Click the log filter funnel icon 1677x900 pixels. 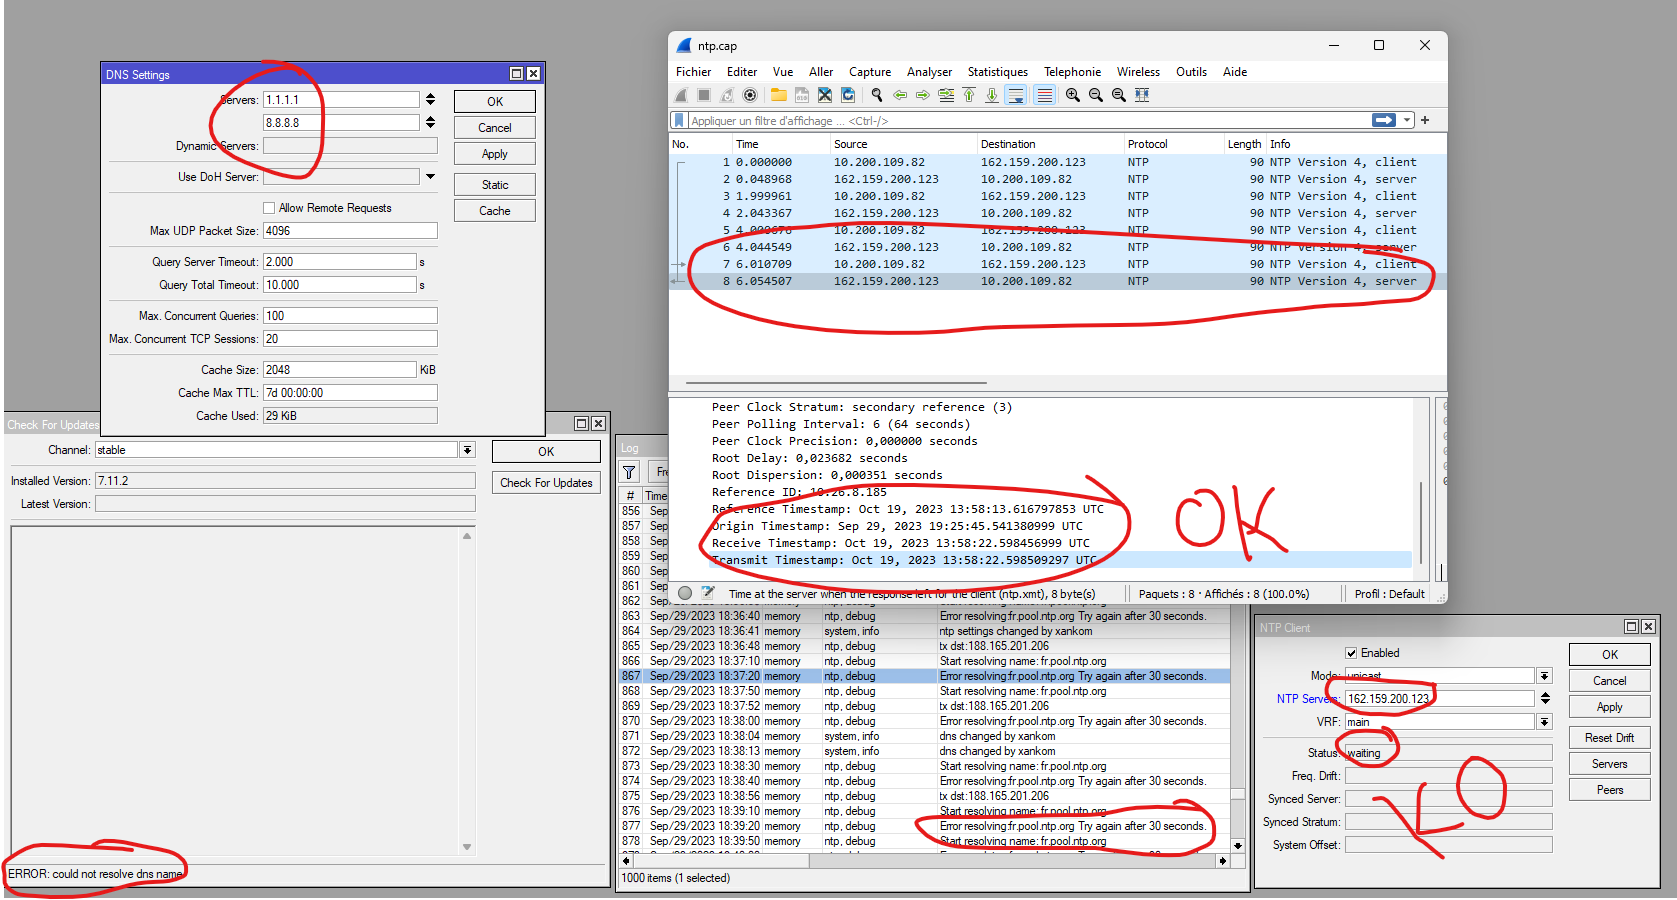(x=629, y=472)
